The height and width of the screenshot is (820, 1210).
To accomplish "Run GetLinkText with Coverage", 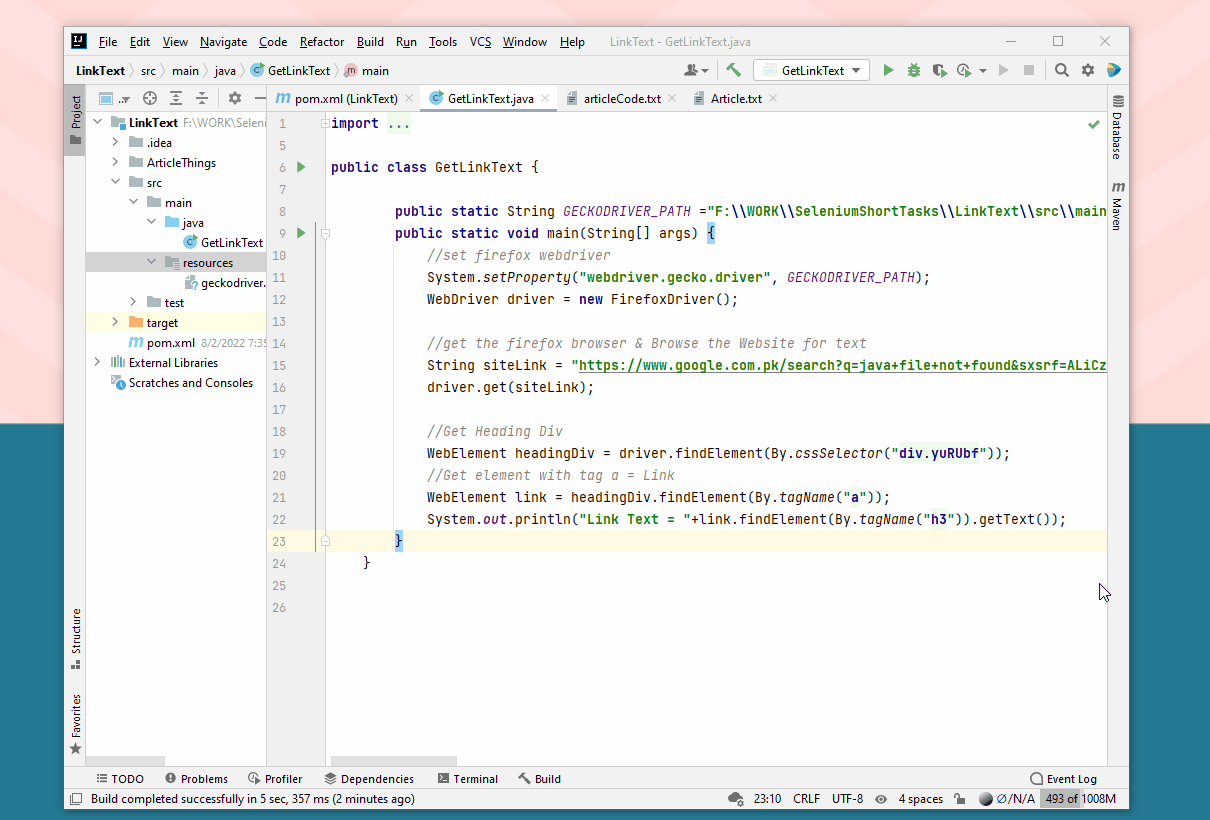I will [x=938, y=70].
